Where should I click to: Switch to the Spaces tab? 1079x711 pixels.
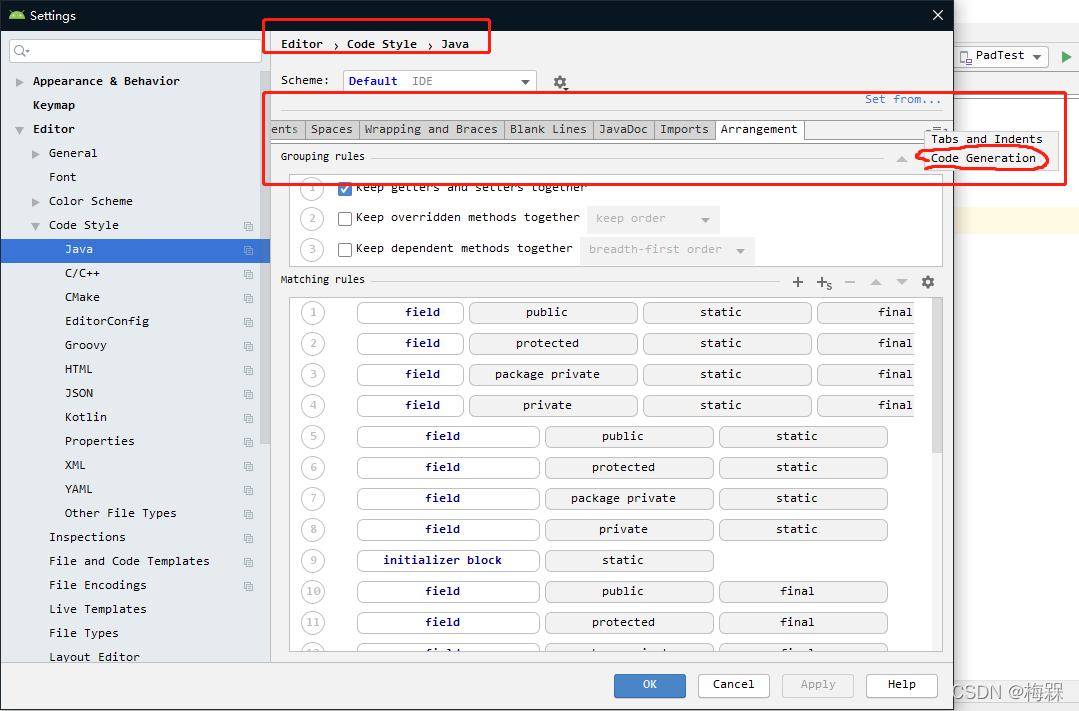[x=331, y=129]
